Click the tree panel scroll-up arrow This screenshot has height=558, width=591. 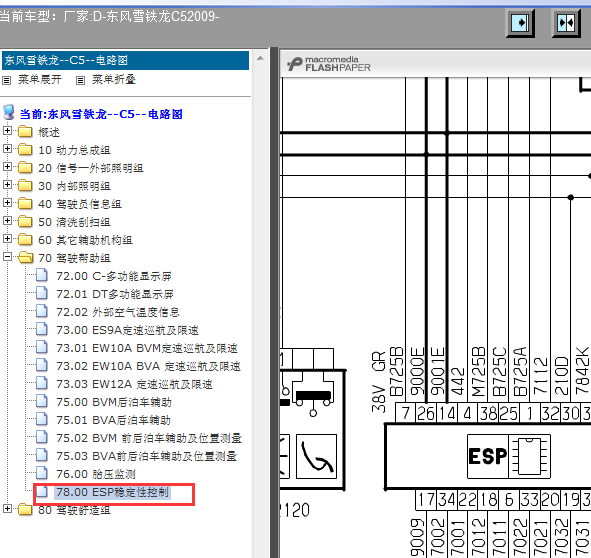(260, 58)
